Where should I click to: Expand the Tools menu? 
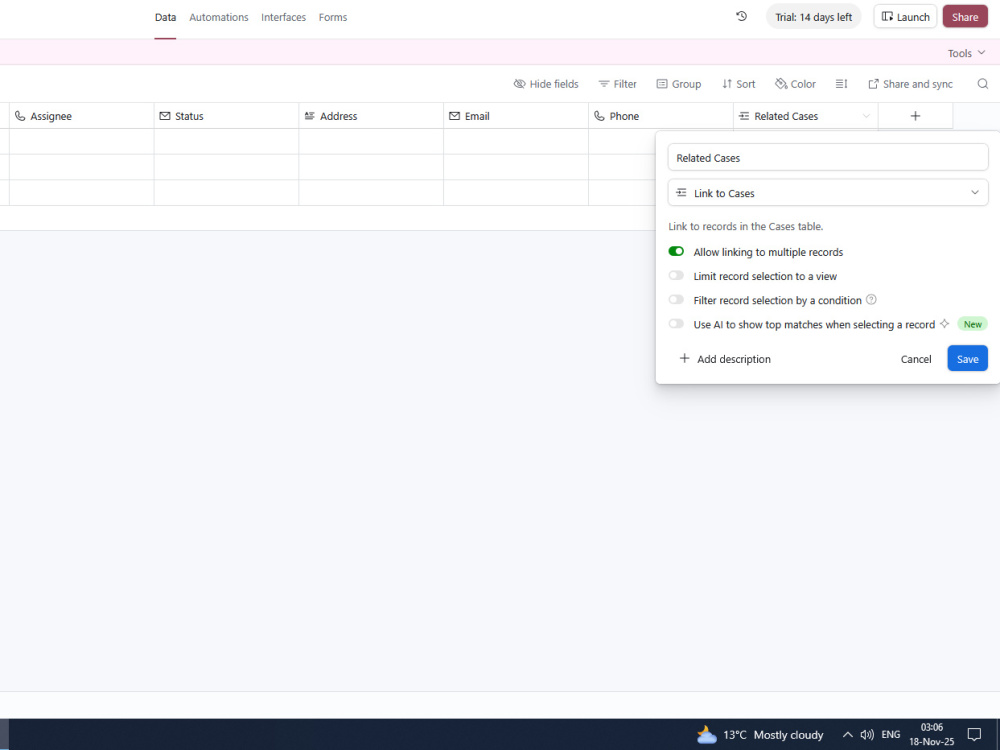tap(966, 53)
